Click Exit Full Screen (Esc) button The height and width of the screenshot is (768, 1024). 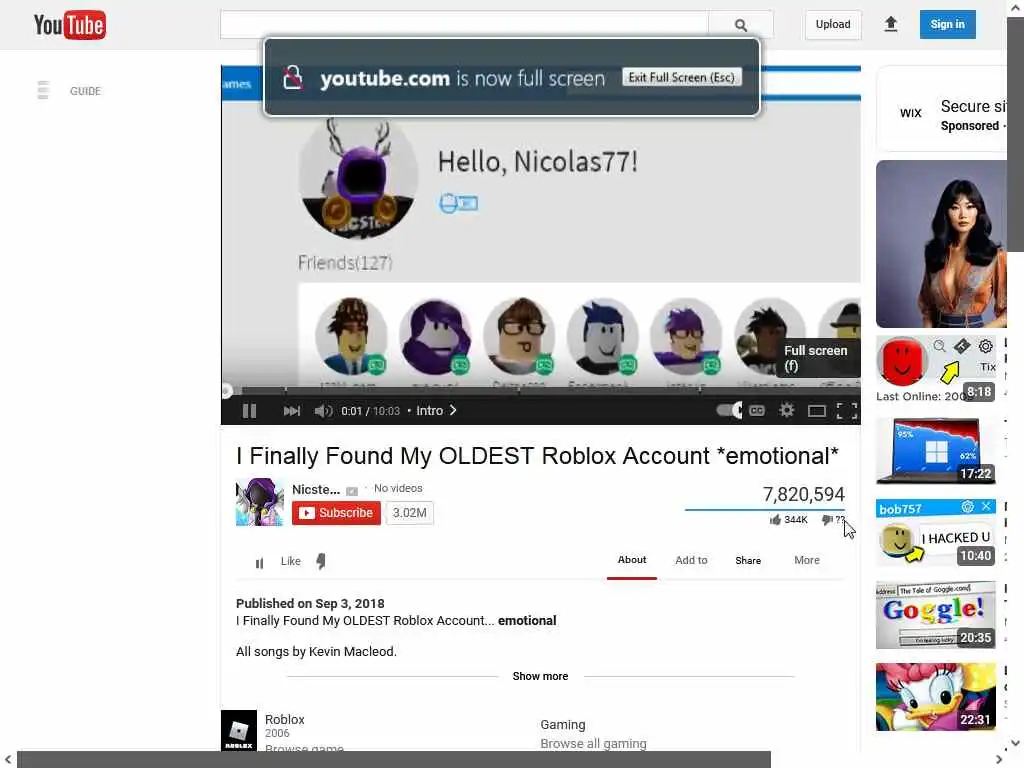coord(682,77)
